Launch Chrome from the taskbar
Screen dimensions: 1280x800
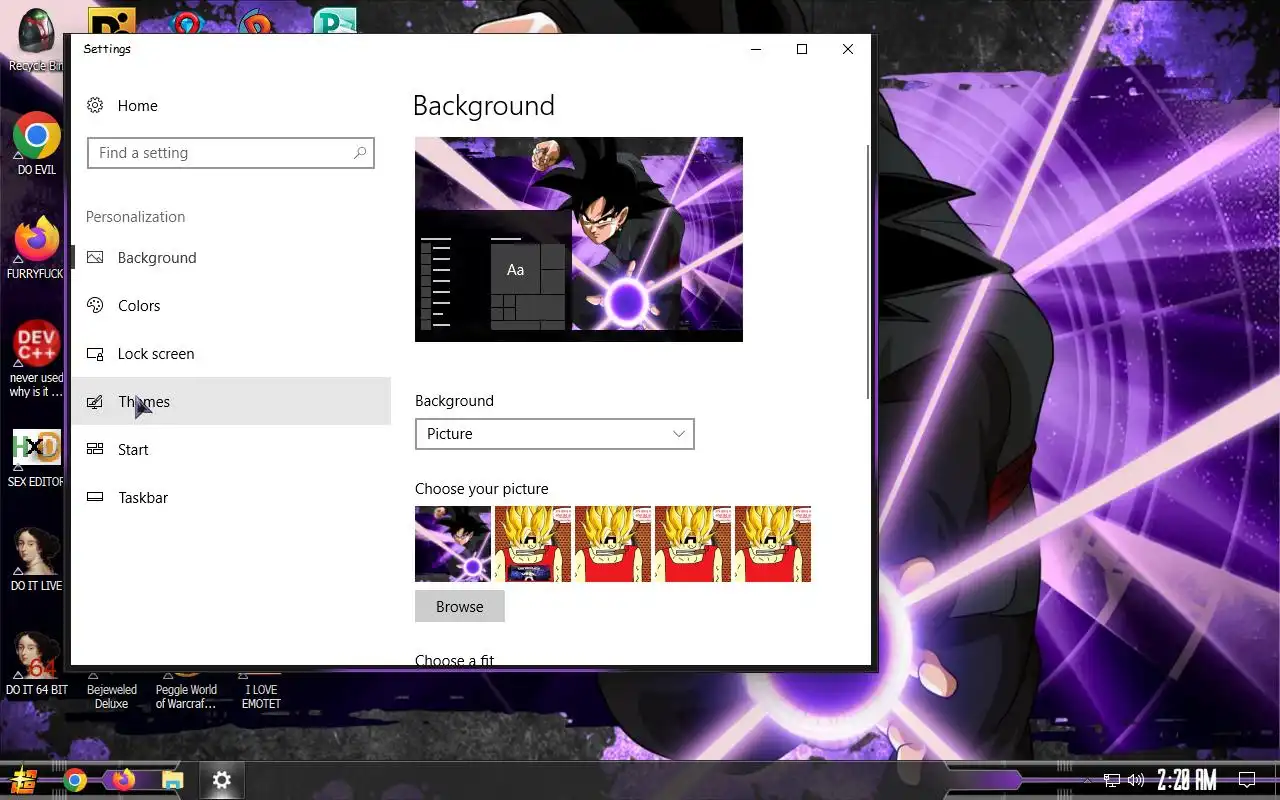pyautogui.click(x=75, y=780)
